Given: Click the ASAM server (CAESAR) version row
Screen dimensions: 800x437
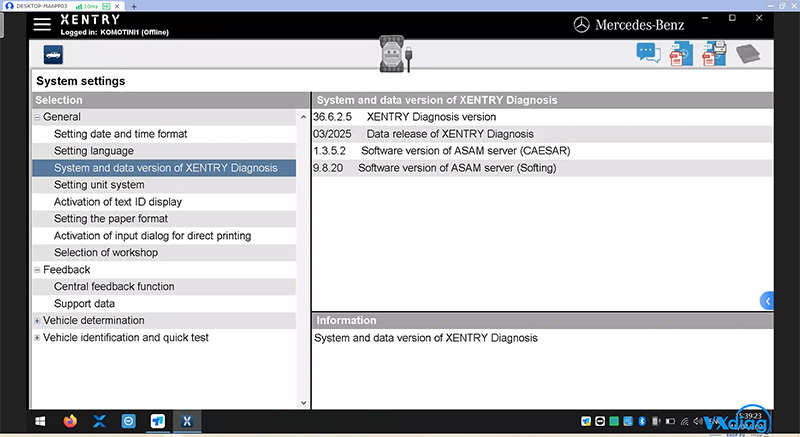Looking at the screenshot, I should [542, 151].
